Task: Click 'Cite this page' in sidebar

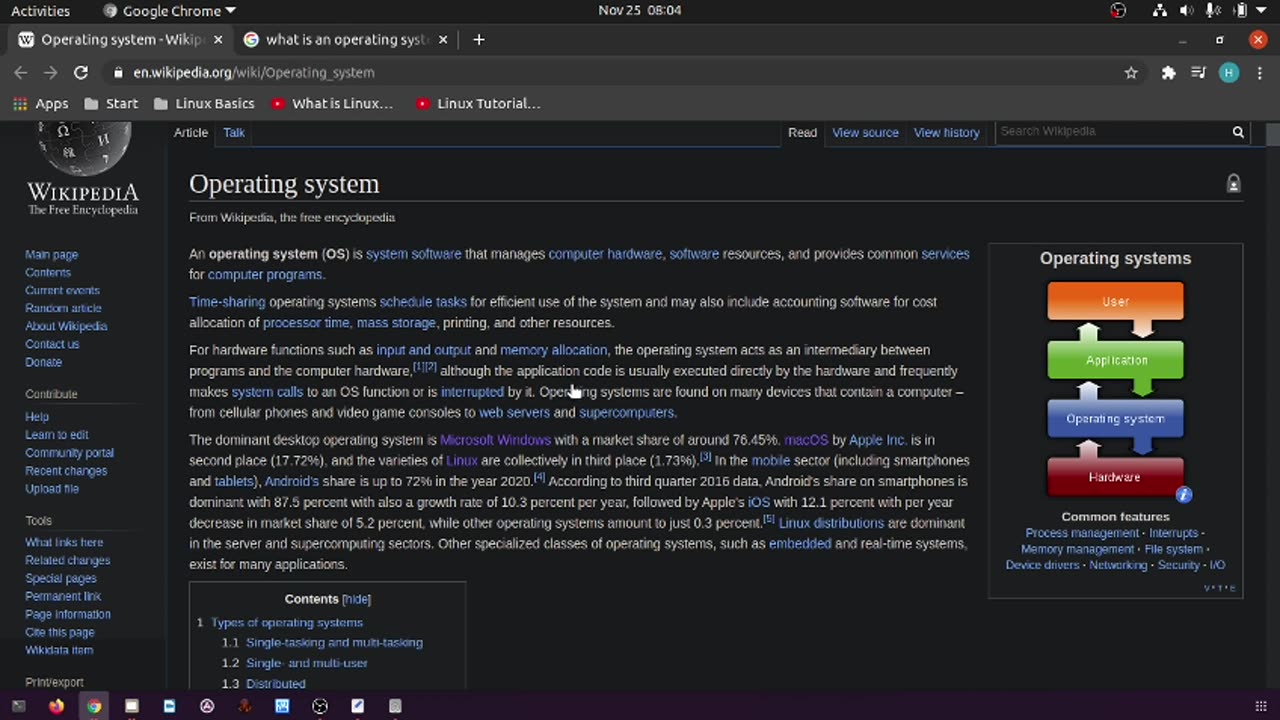Action: pos(59,633)
